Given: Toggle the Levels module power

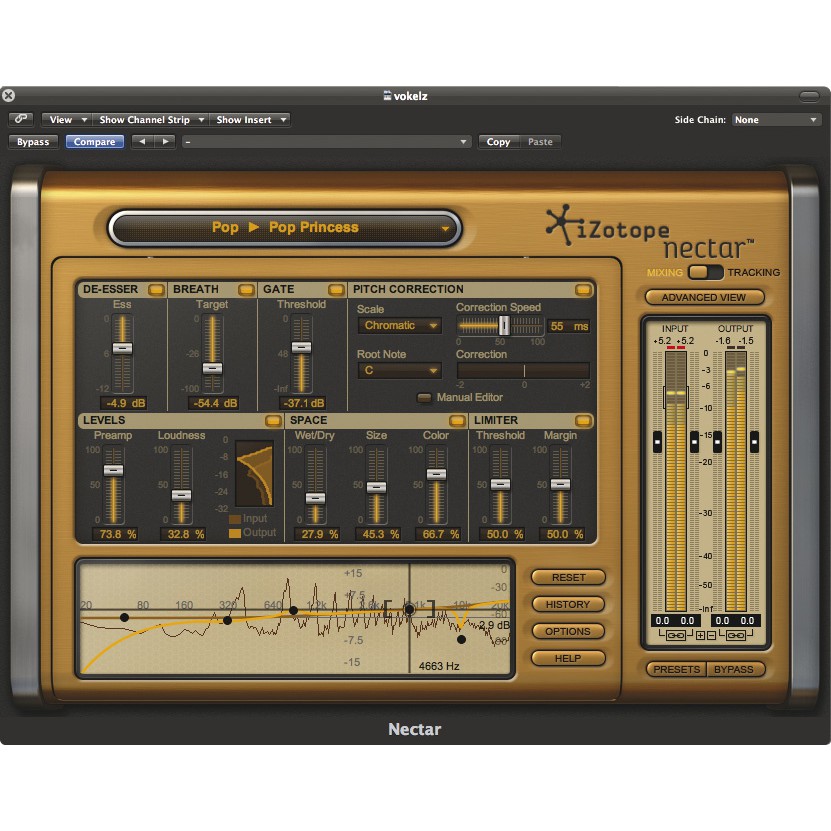Looking at the screenshot, I should tap(273, 420).
